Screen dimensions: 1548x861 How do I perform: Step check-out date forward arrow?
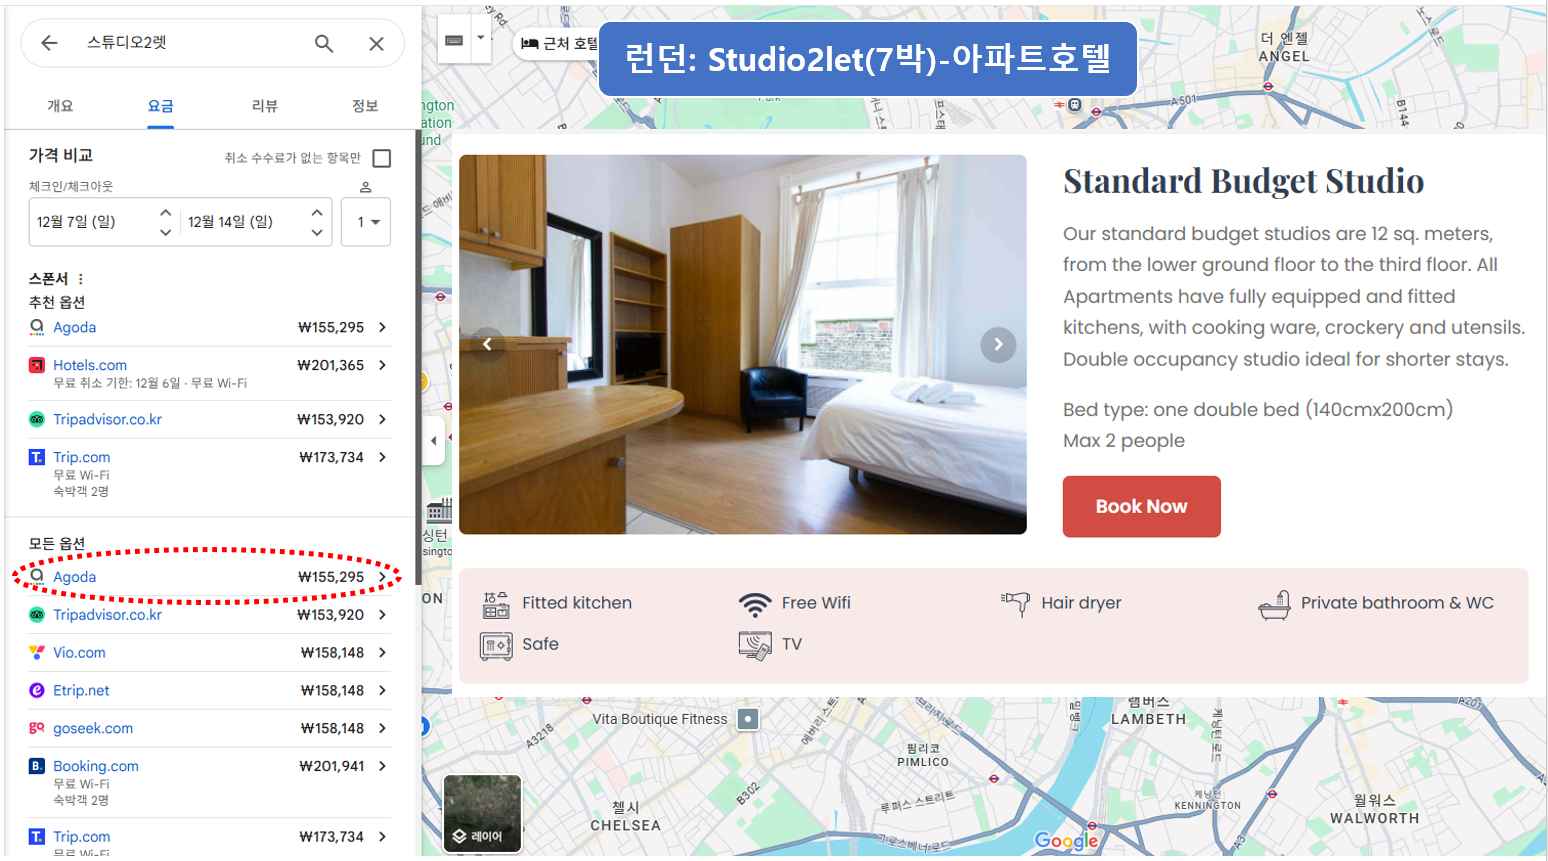coord(316,212)
